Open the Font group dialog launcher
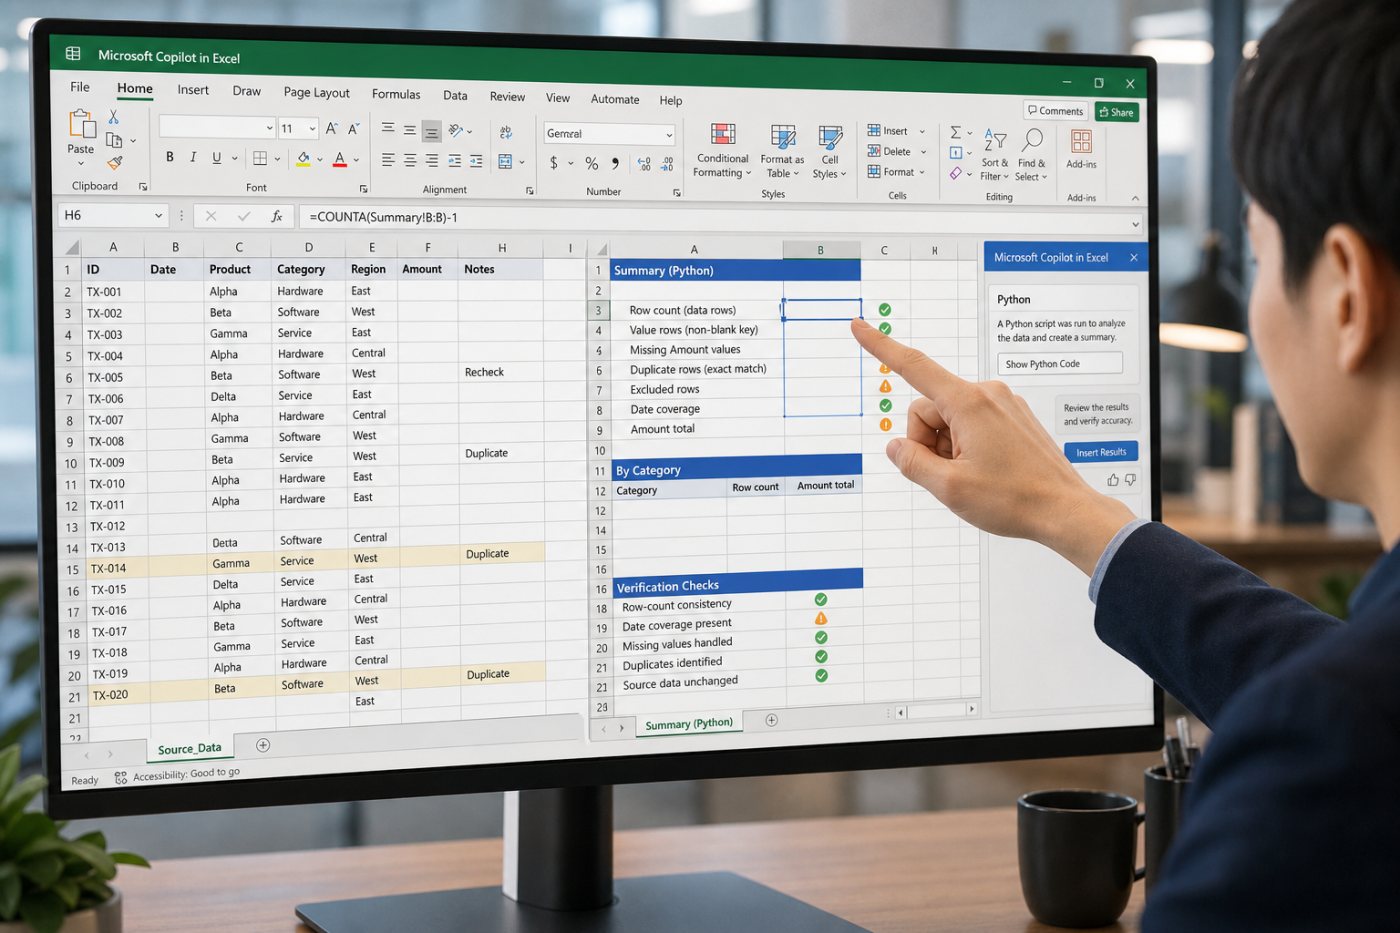 pyautogui.click(x=363, y=188)
